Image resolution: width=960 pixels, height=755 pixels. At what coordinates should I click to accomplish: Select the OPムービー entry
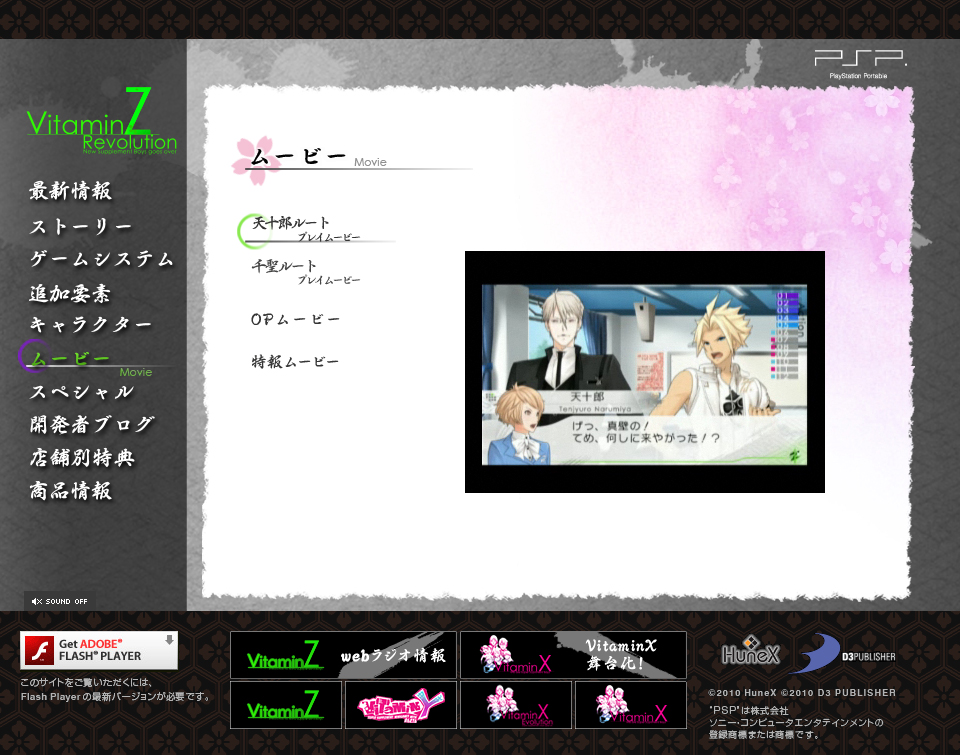click(x=295, y=320)
